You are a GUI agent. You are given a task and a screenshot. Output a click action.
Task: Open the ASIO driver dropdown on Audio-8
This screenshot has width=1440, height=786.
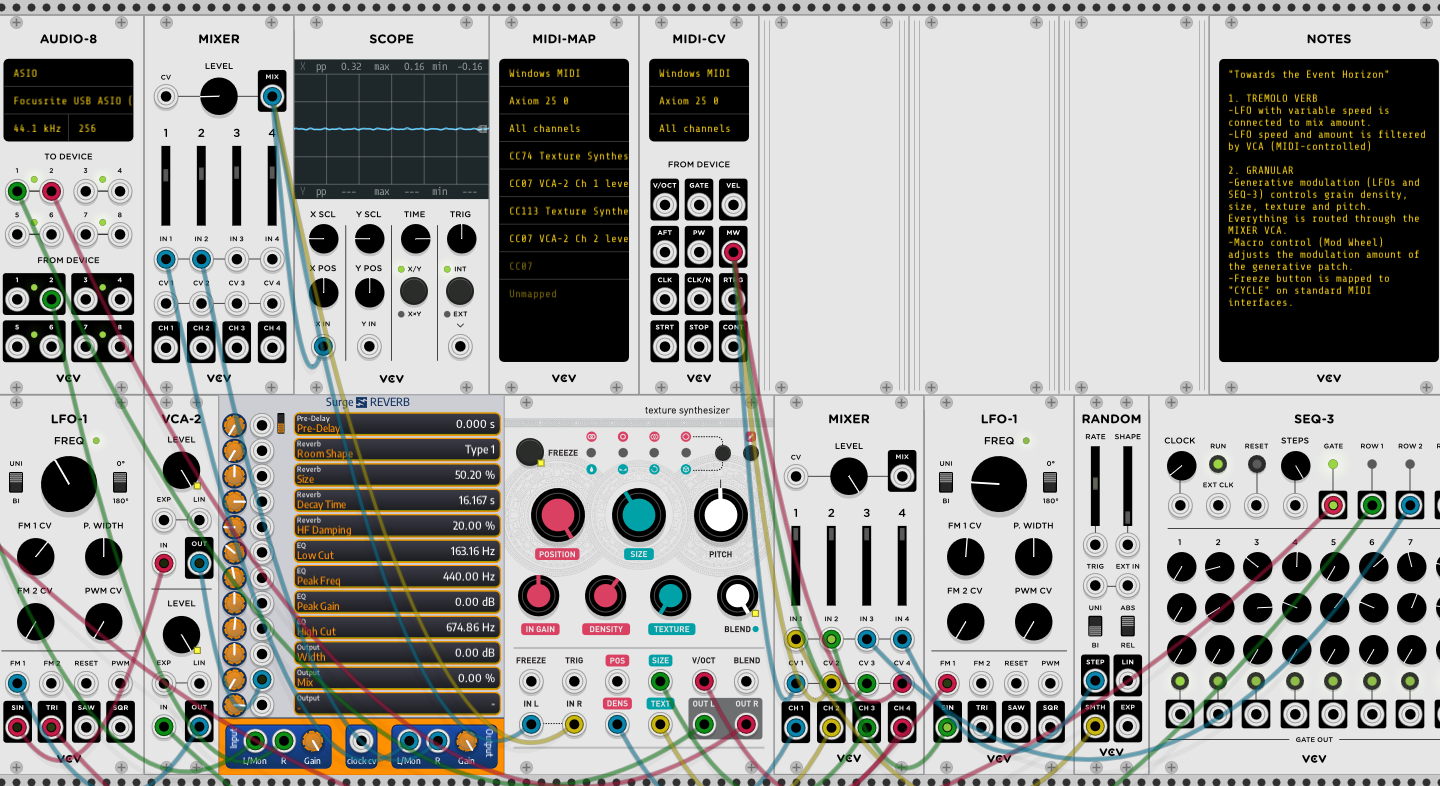[68, 73]
